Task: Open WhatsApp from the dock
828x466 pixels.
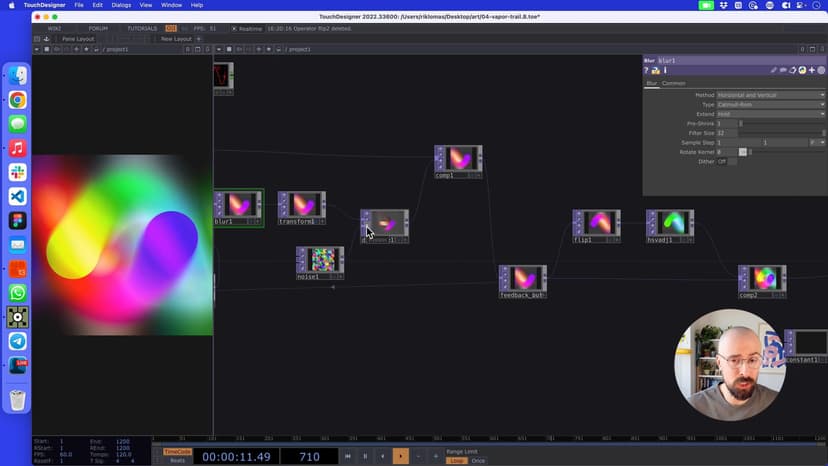Action: 18,293
